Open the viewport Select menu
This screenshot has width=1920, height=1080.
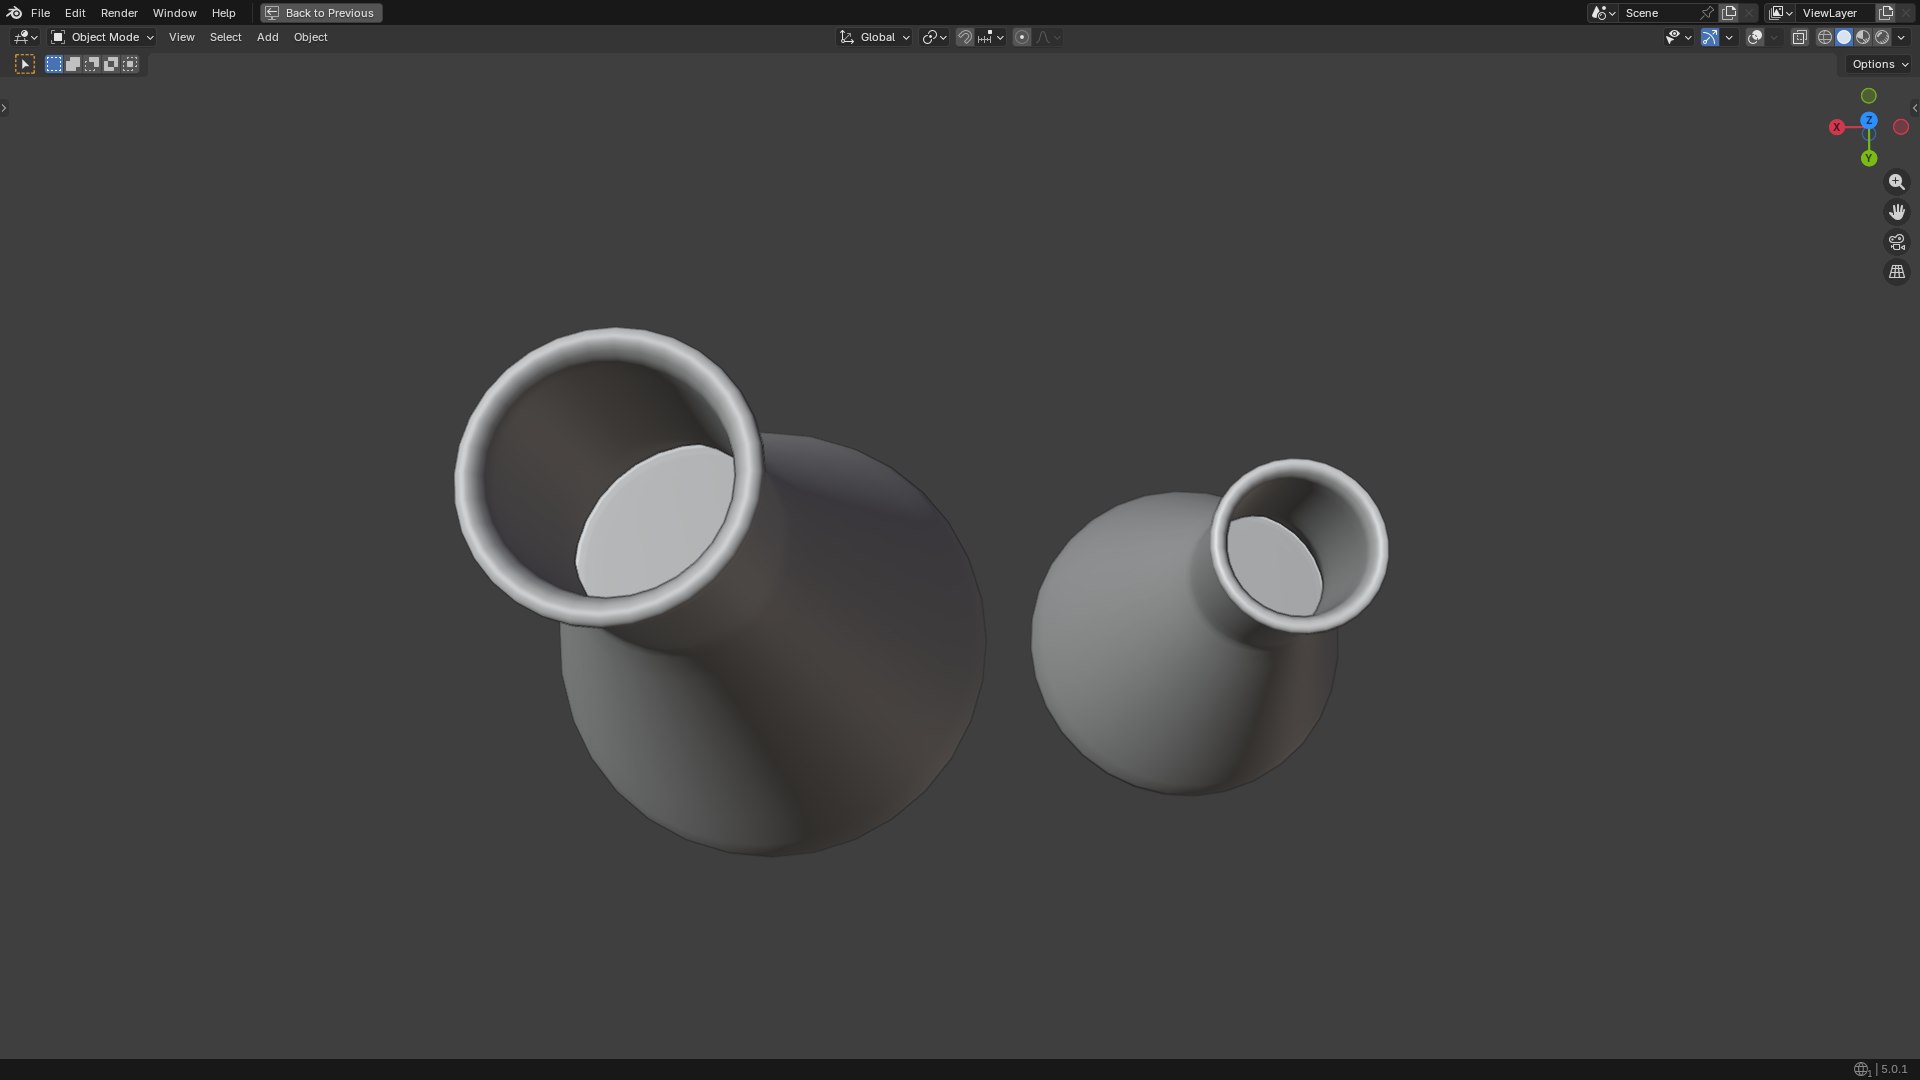pos(225,37)
